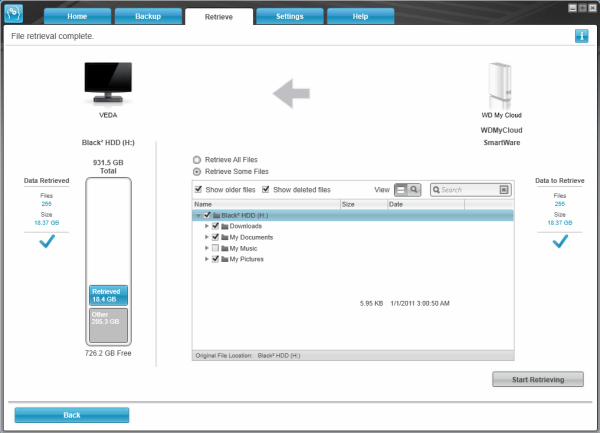Image resolution: width=600 pixels, height=433 pixels.
Task: Click the Black² HDD (H:) folder icon
Action: 216,215
